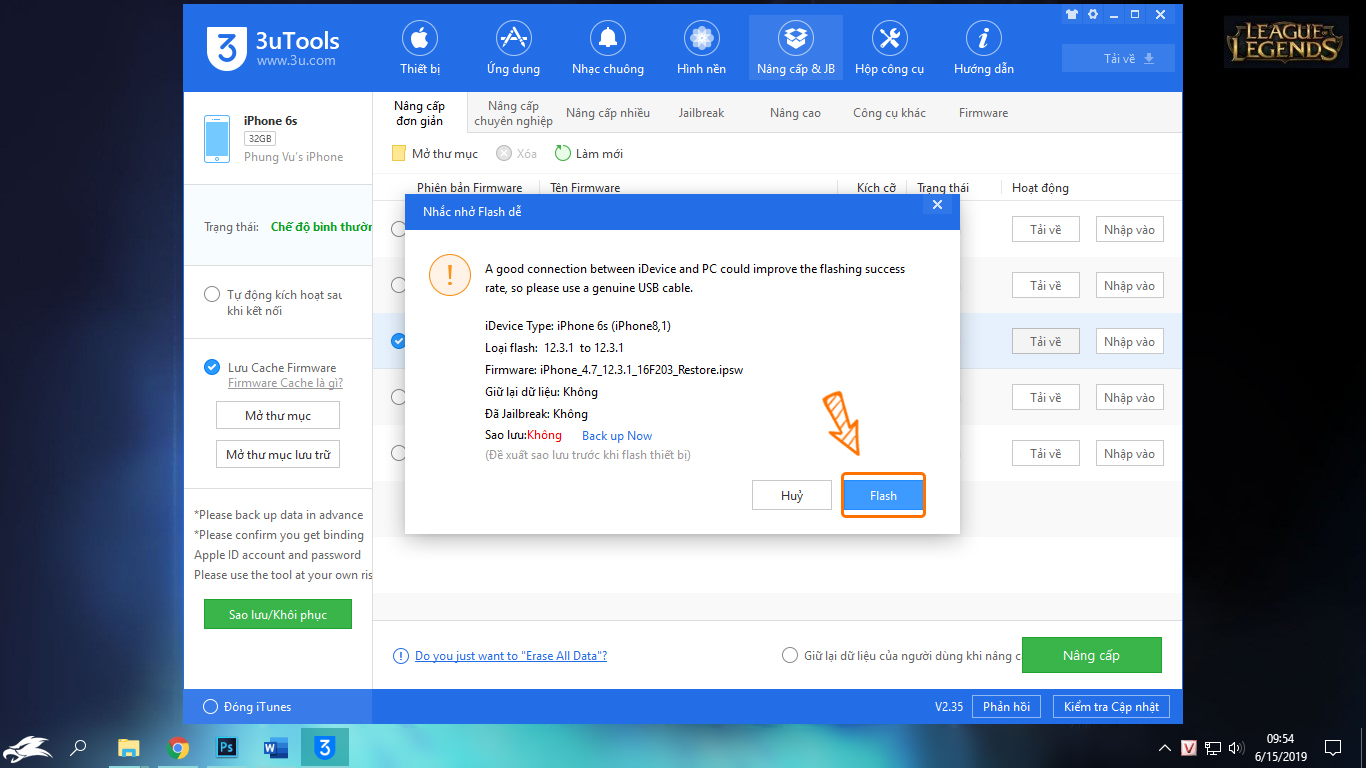This screenshot has width=1366, height=768.
Task: Open Nhạc chuông ringtones section
Action: tap(608, 49)
